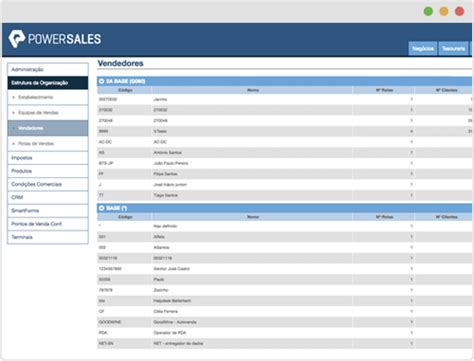Image resolution: width=474 pixels, height=361 pixels.
Task: Open Condições Comerciais in the sidebar
Action: 48,184
